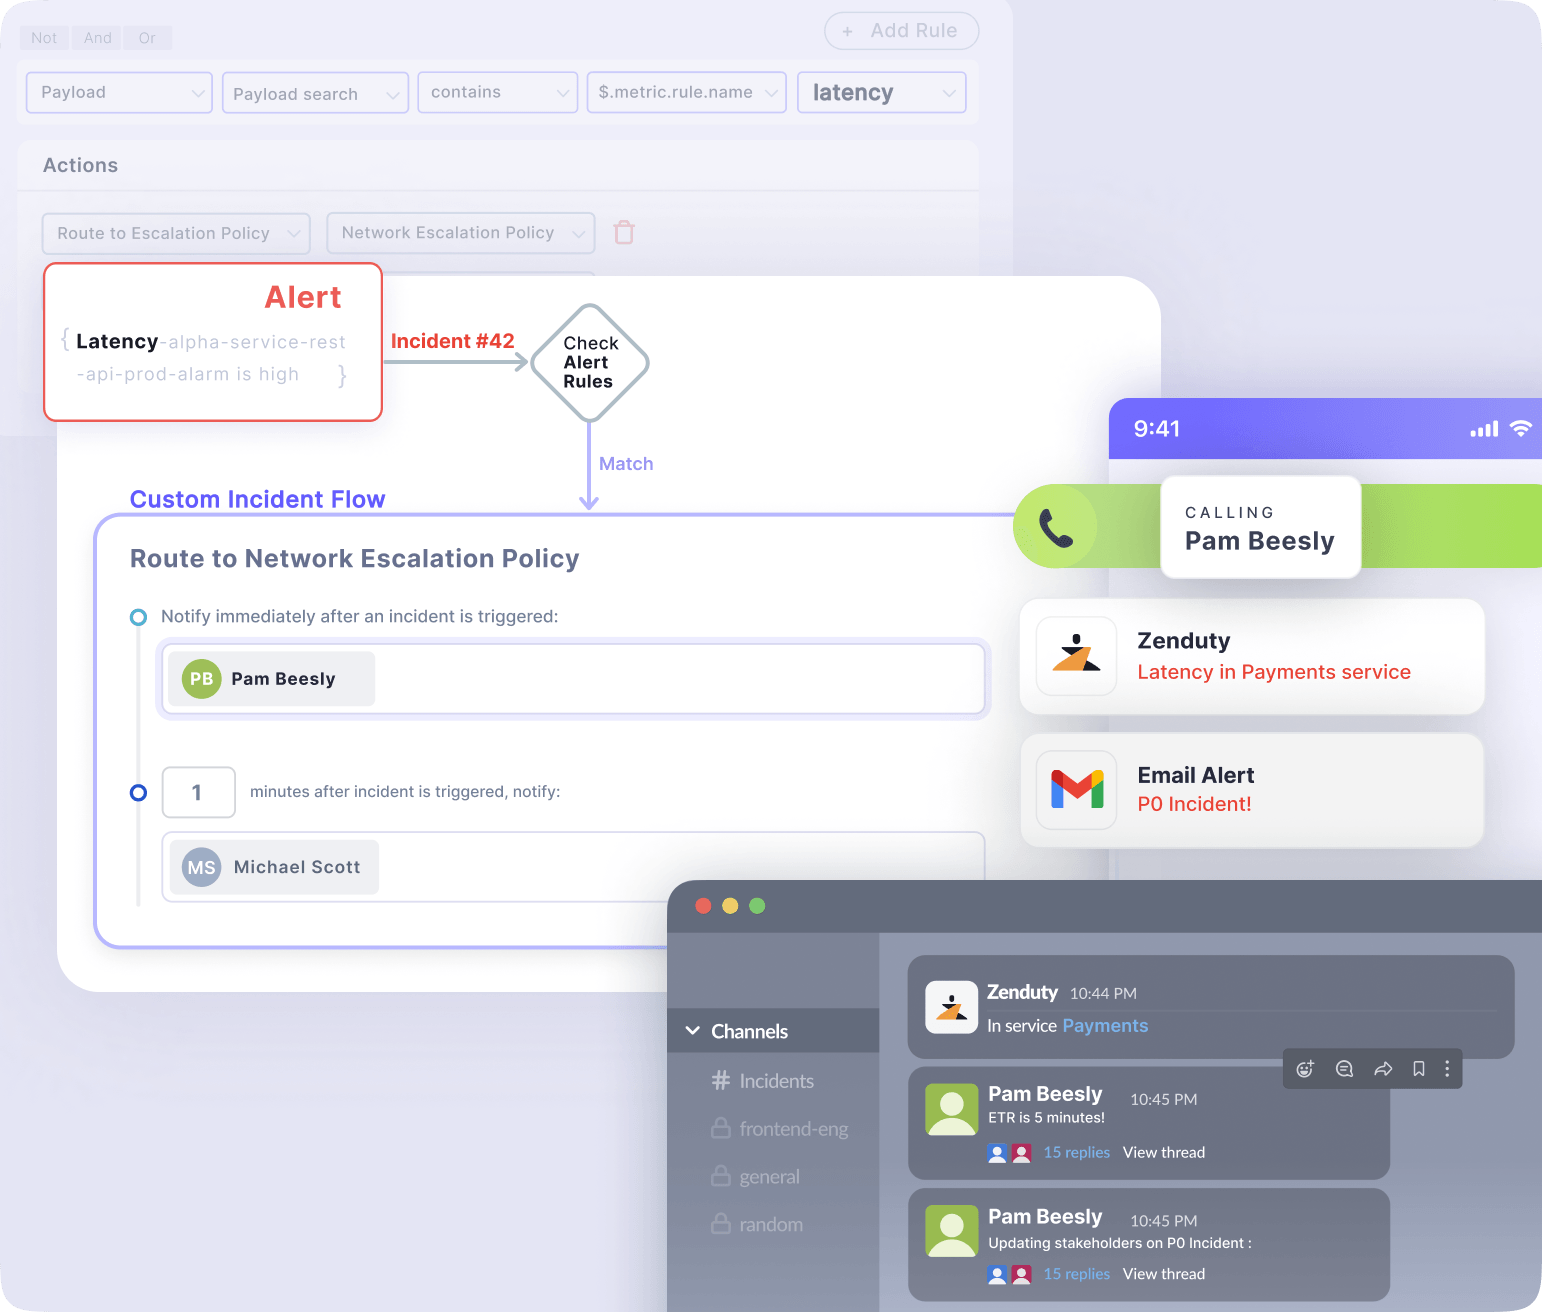
Task: Open the reply in thread icon
Action: (1344, 1068)
